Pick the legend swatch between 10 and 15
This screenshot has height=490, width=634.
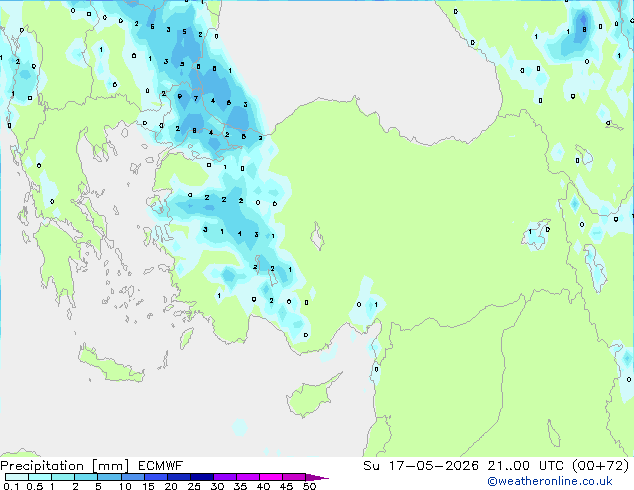point(133,477)
